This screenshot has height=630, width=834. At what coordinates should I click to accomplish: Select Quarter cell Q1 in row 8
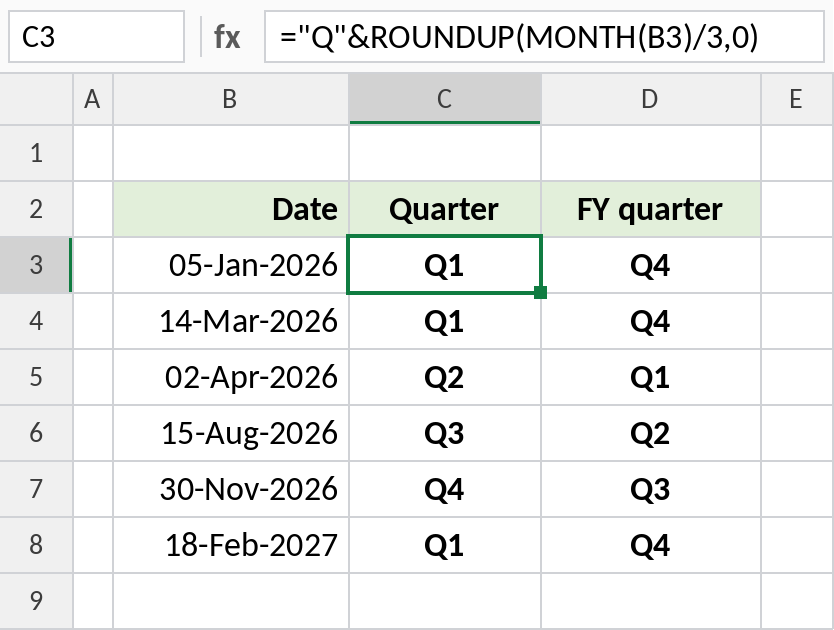coord(445,544)
